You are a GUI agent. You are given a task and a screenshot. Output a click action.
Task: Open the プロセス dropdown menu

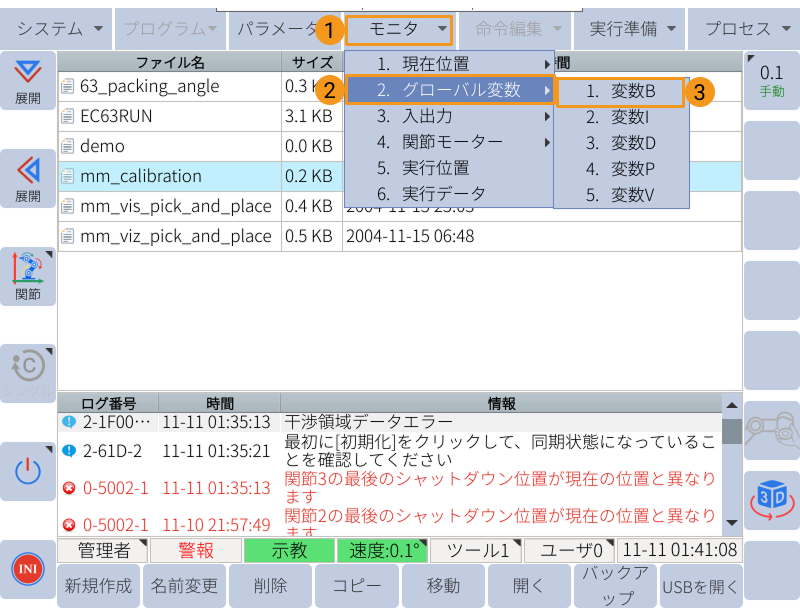click(x=744, y=29)
